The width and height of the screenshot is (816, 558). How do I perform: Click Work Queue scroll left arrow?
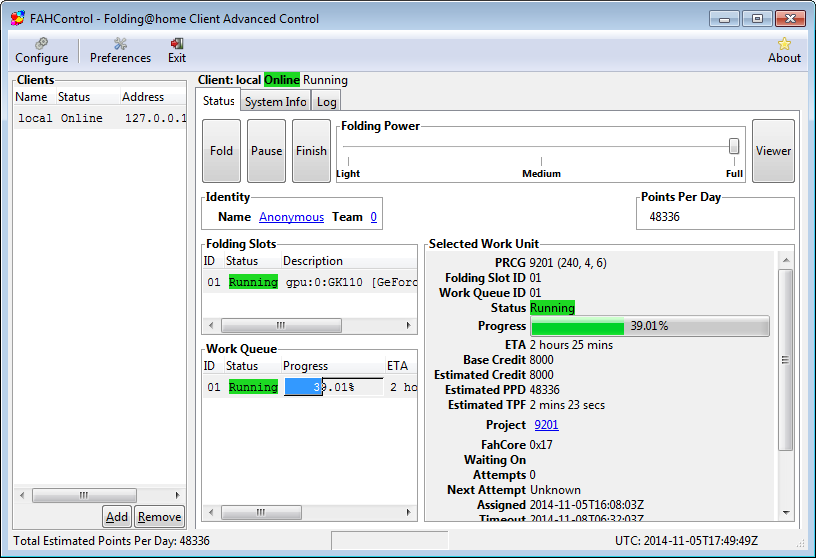tap(211, 512)
